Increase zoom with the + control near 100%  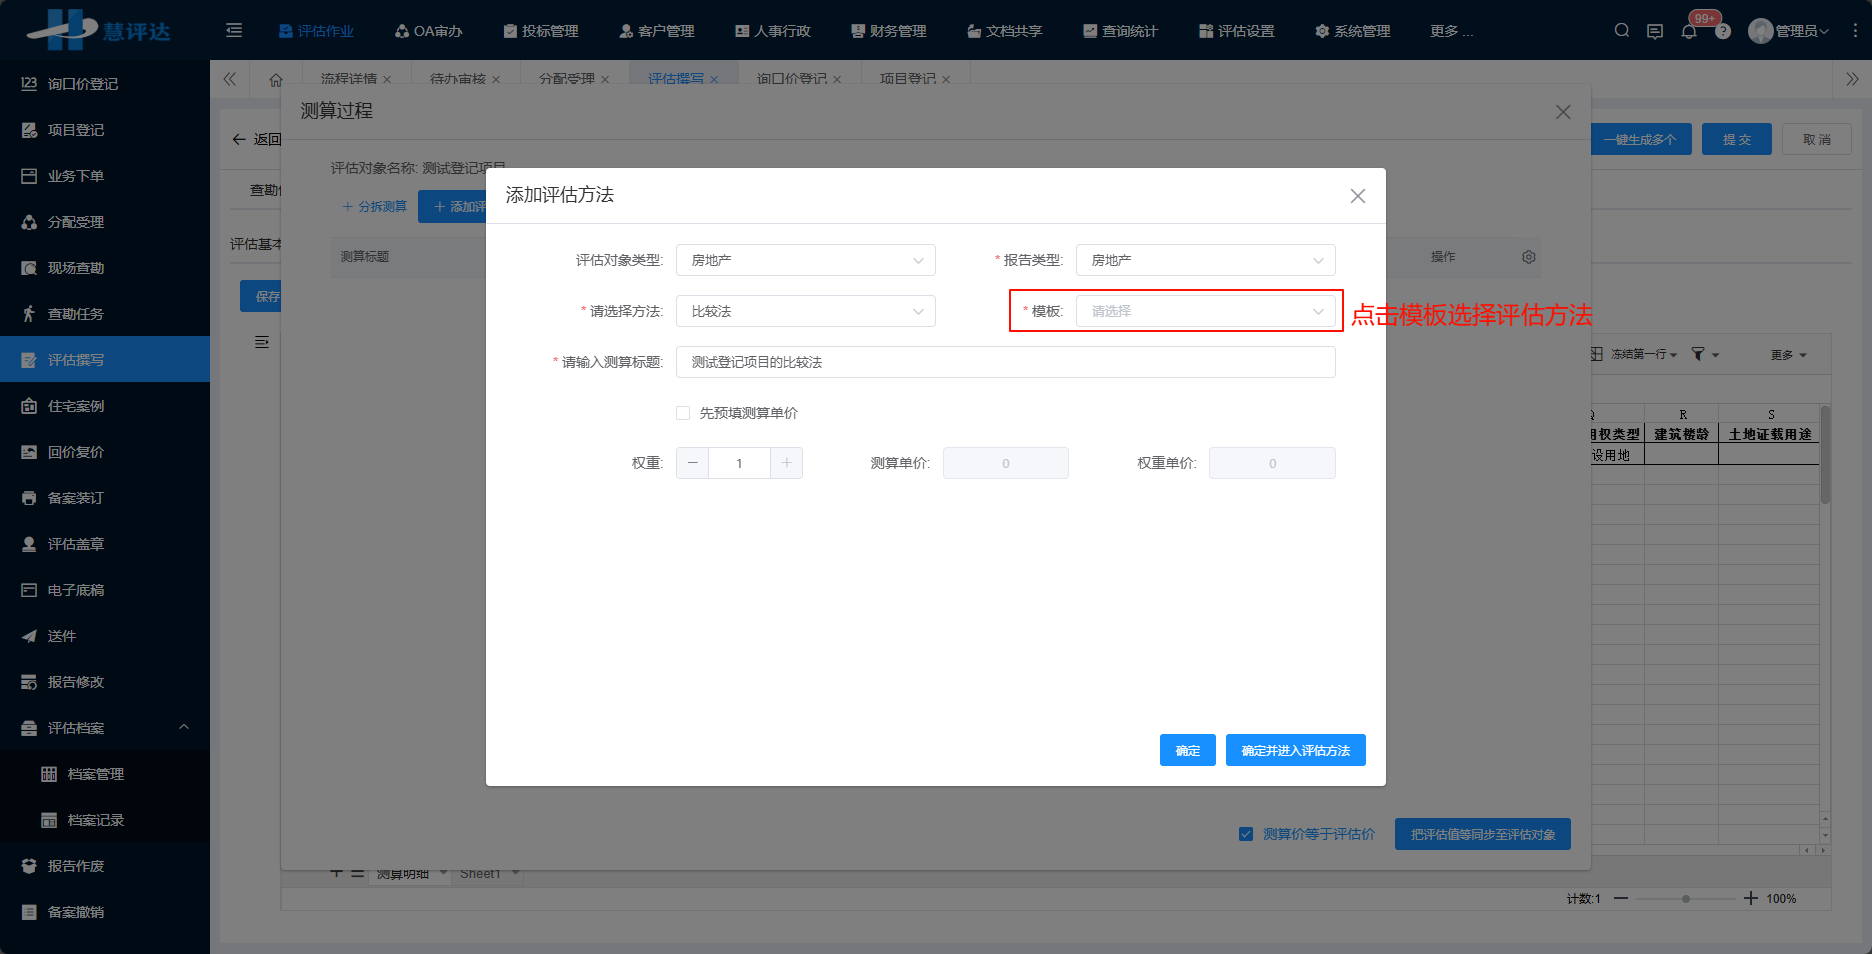pos(1749,898)
